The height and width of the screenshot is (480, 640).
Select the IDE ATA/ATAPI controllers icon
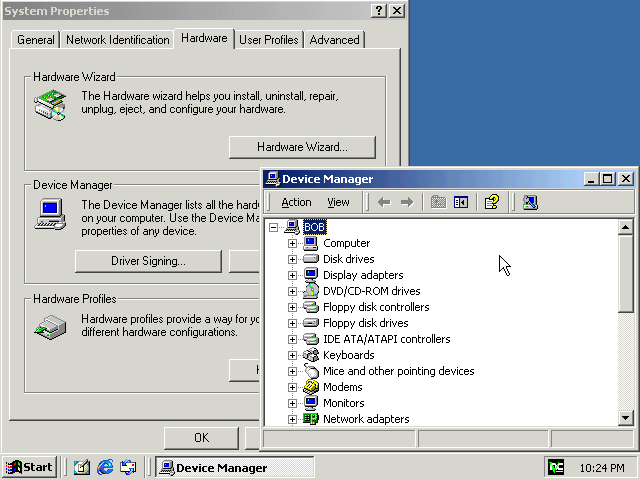311,339
